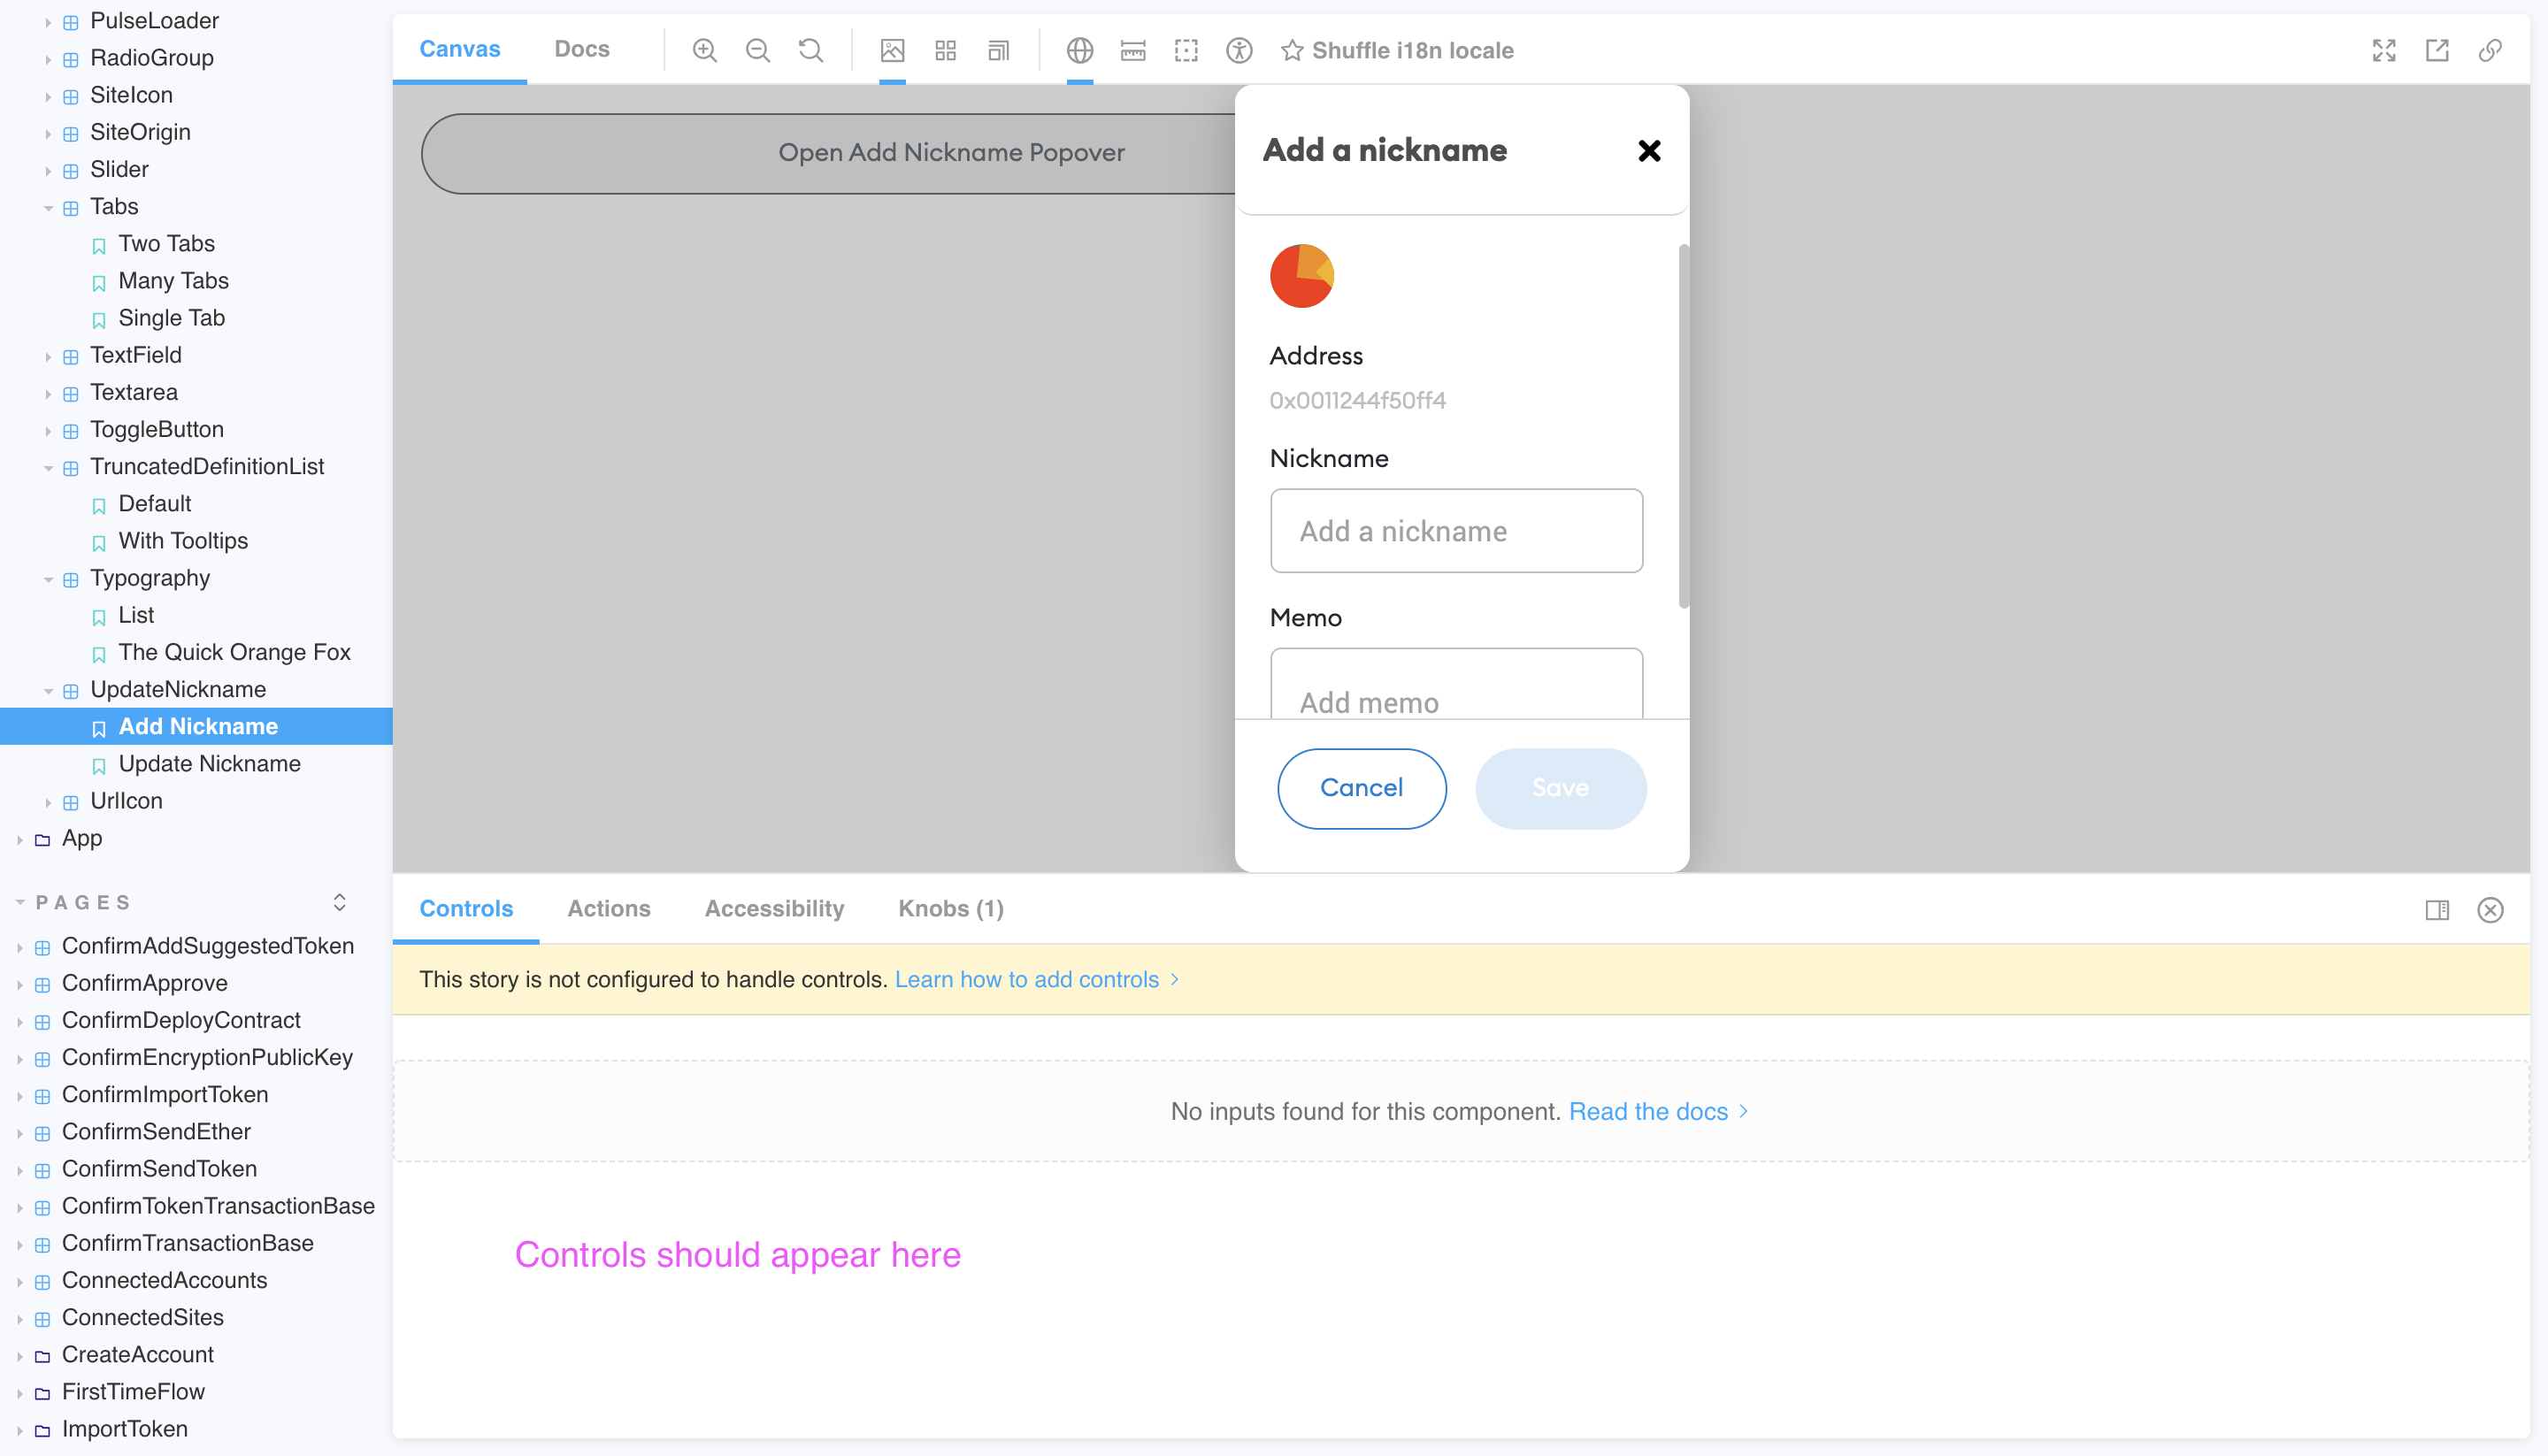This screenshot has width=2548, height=1456.
Task: Open the Knobs panel tab
Action: pos(949,908)
